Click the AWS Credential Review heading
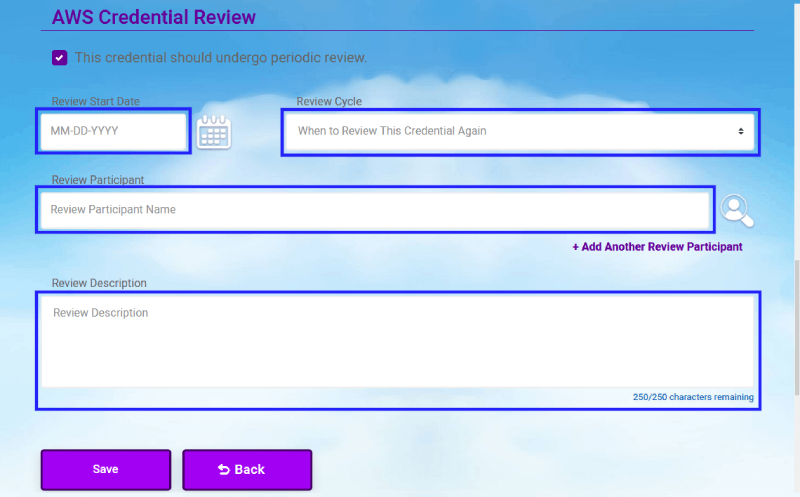800x497 pixels. tap(154, 17)
